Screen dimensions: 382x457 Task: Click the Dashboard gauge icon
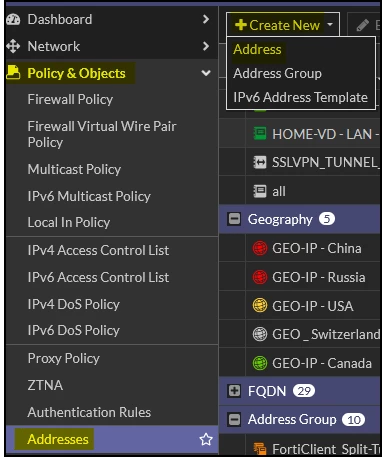(13, 19)
